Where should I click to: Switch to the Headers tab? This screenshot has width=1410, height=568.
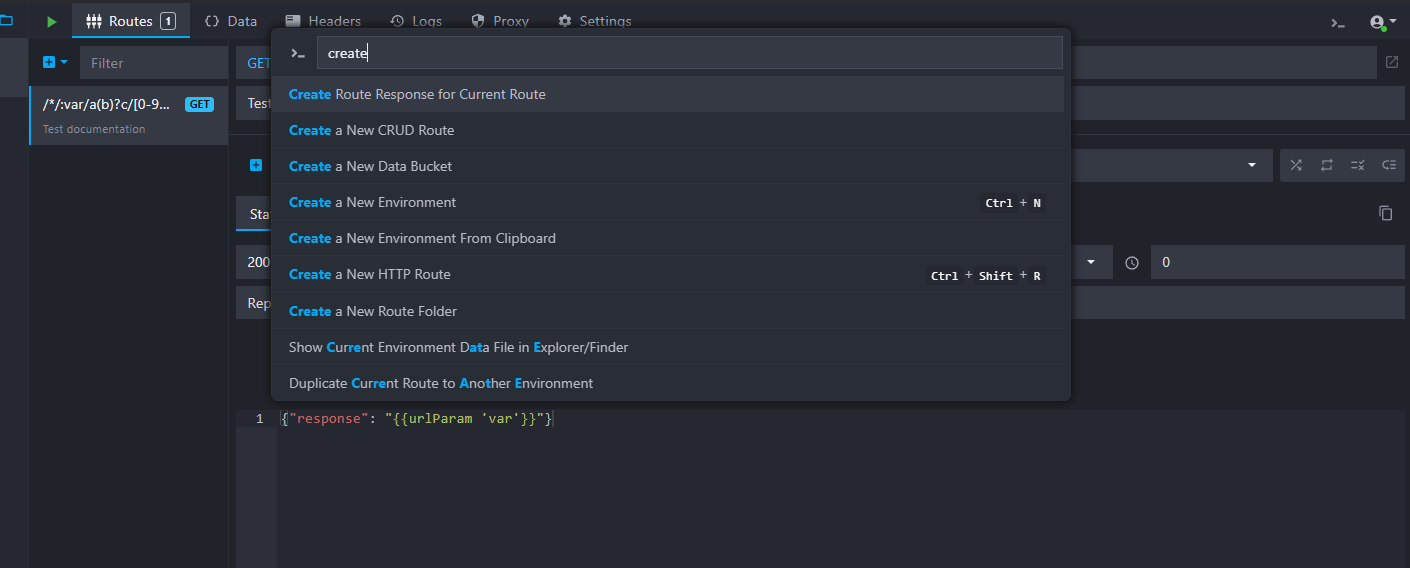[323, 21]
